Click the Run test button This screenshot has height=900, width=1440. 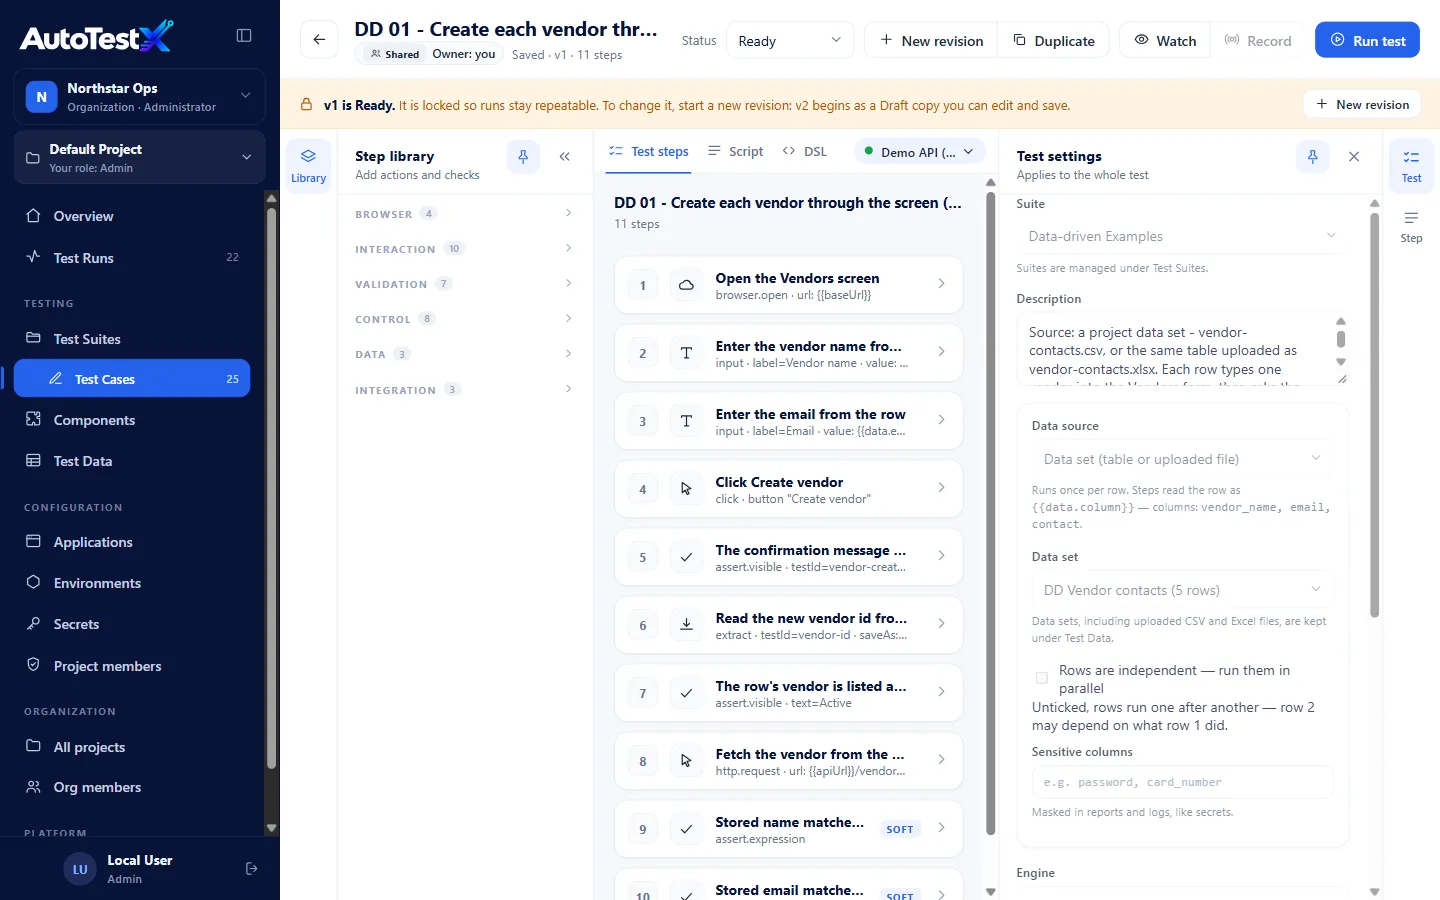coord(1367,40)
